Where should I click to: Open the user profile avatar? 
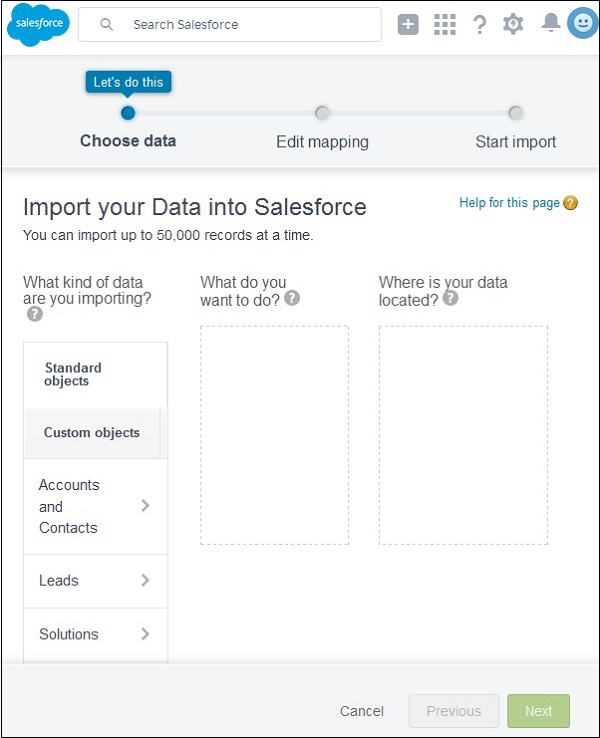pos(582,24)
